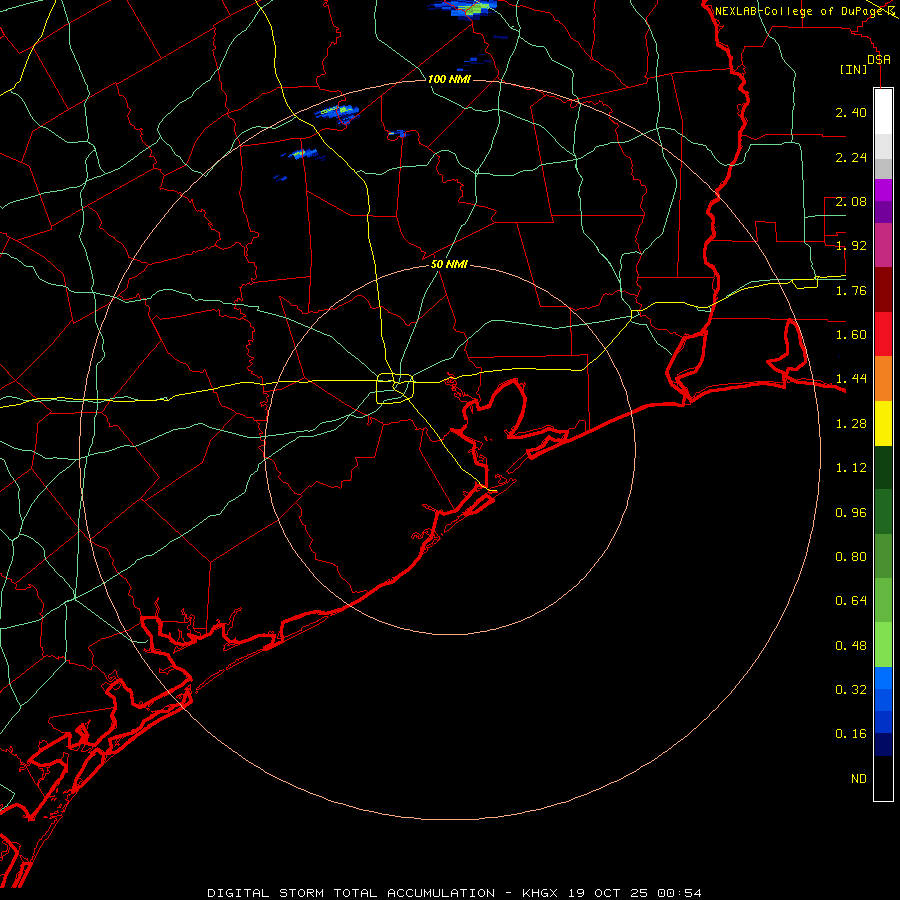Click the 0.96 legend value

(851, 513)
